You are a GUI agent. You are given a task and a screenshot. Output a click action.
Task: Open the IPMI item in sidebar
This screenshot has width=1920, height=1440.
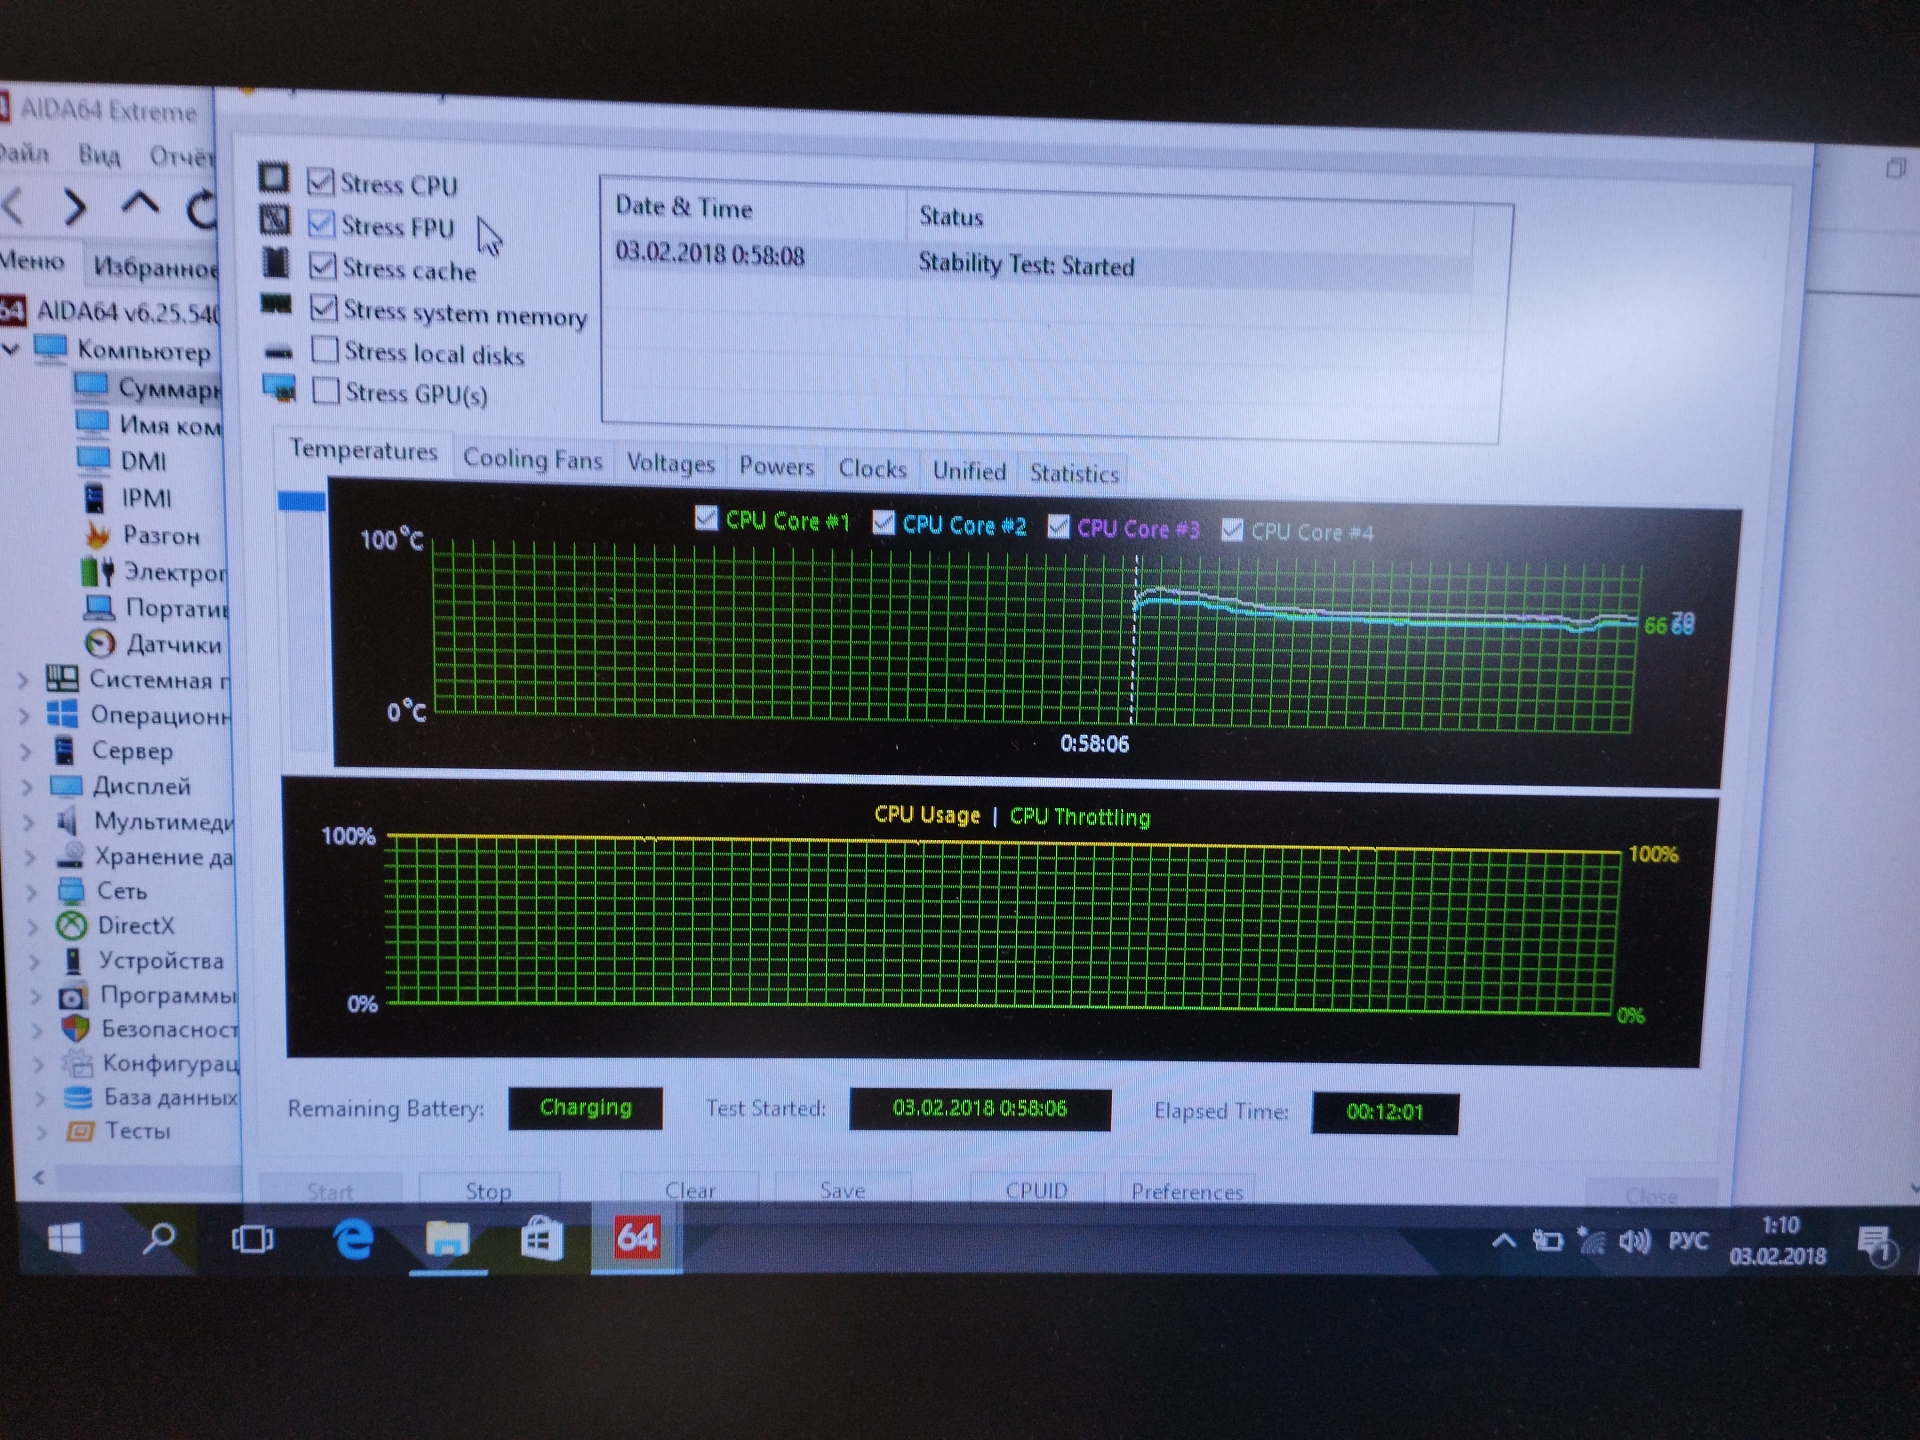[146, 498]
